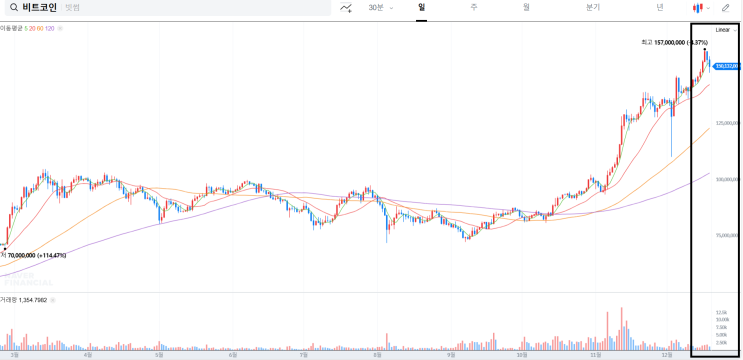The width and height of the screenshot is (743, 360).
Task: Switch to the 주 weekly tab
Action: [x=474, y=8]
